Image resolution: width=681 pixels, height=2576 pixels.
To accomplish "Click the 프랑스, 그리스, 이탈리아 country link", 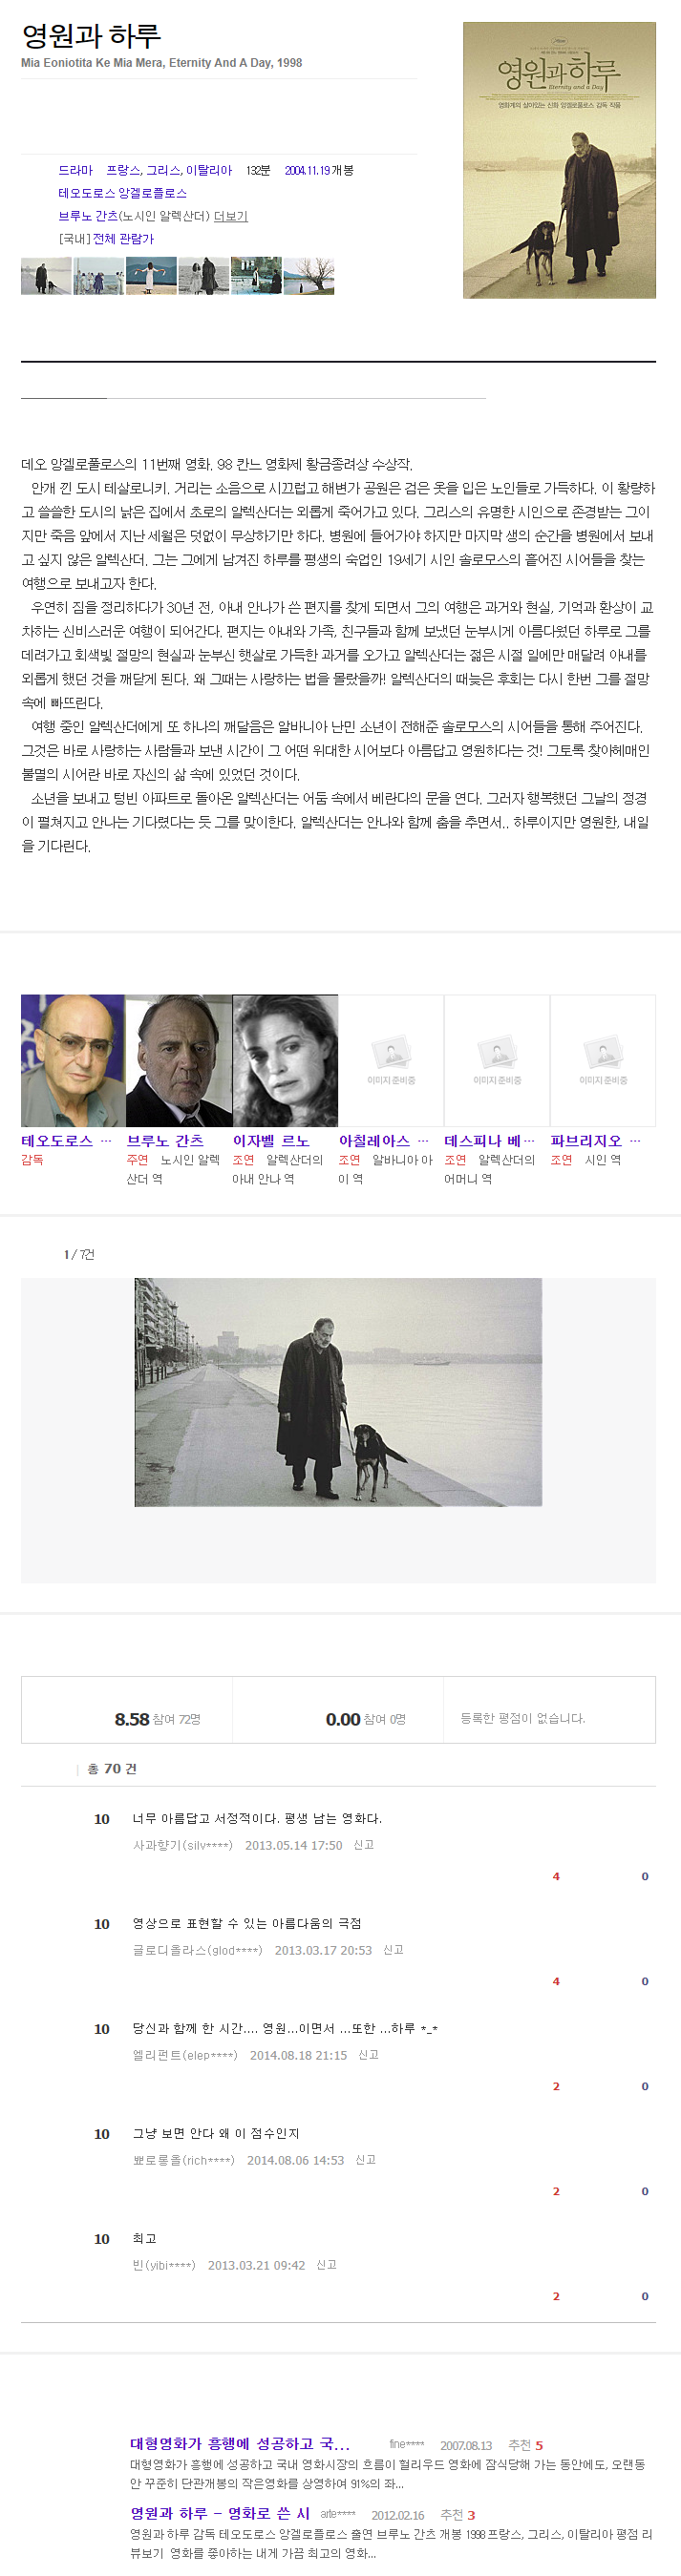I will click(x=169, y=170).
